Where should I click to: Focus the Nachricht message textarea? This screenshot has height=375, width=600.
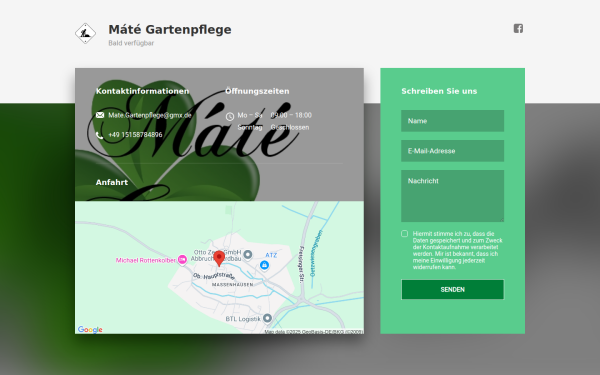[x=453, y=196]
